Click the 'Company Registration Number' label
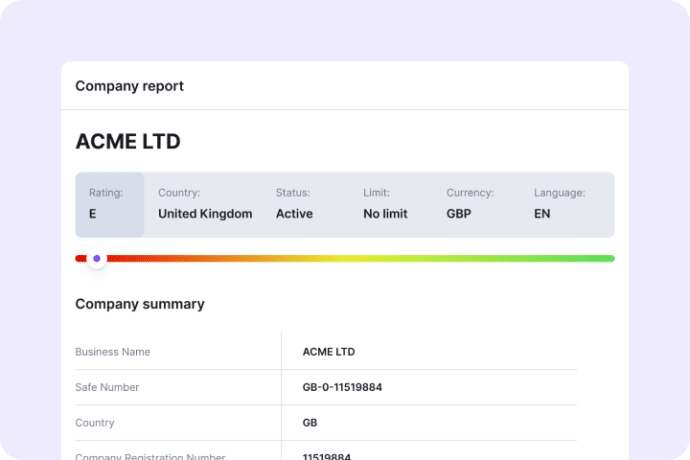Image resolution: width=690 pixels, height=460 pixels. pyautogui.click(x=150, y=456)
